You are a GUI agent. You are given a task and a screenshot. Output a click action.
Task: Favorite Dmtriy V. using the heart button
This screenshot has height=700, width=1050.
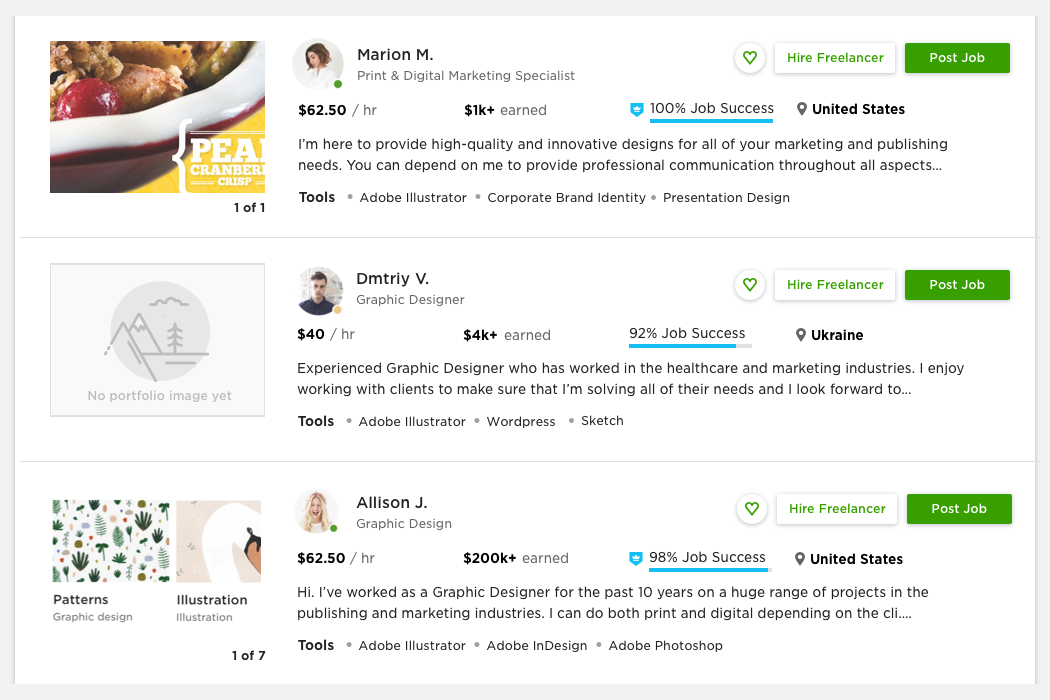(x=750, y=285)
